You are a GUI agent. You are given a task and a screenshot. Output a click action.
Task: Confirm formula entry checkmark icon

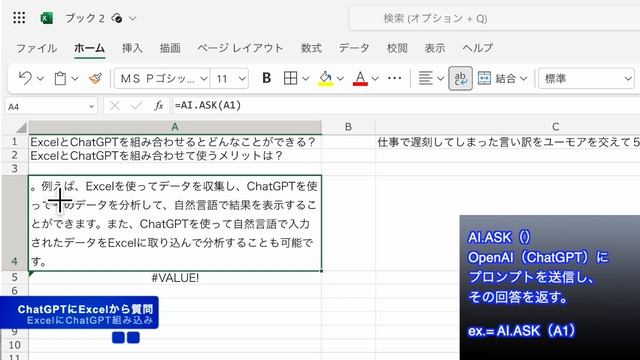tap(137, 106)
